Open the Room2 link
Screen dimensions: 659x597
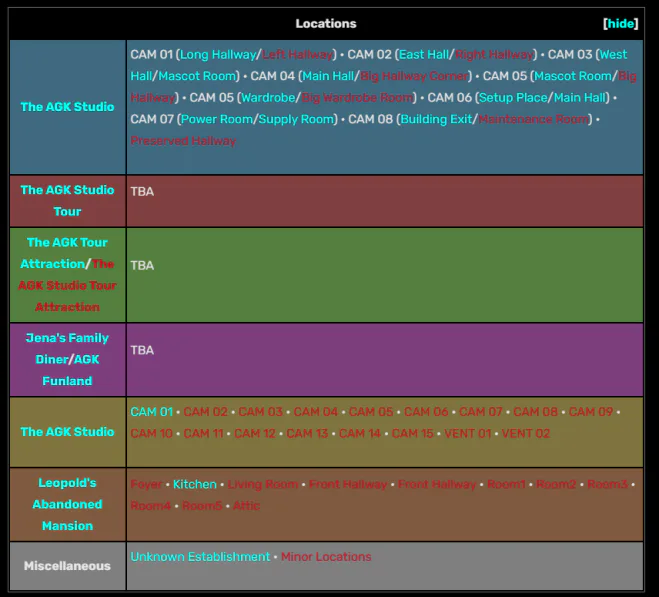[556, 484]
